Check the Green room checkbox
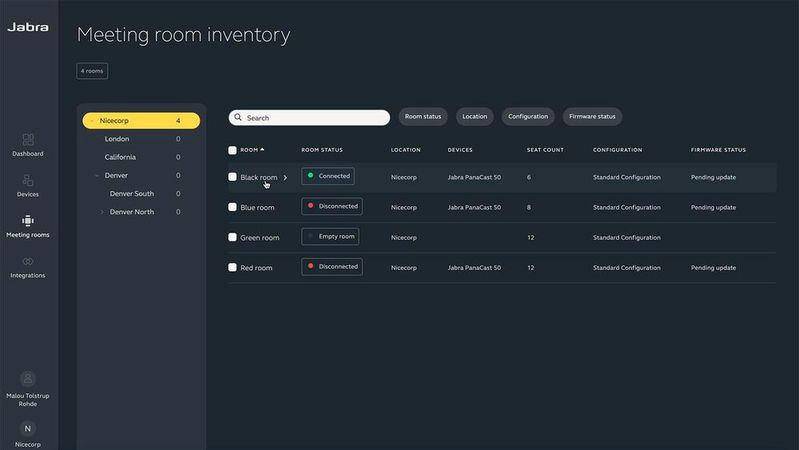Screen dimensions: 799x450 point(232,237)
